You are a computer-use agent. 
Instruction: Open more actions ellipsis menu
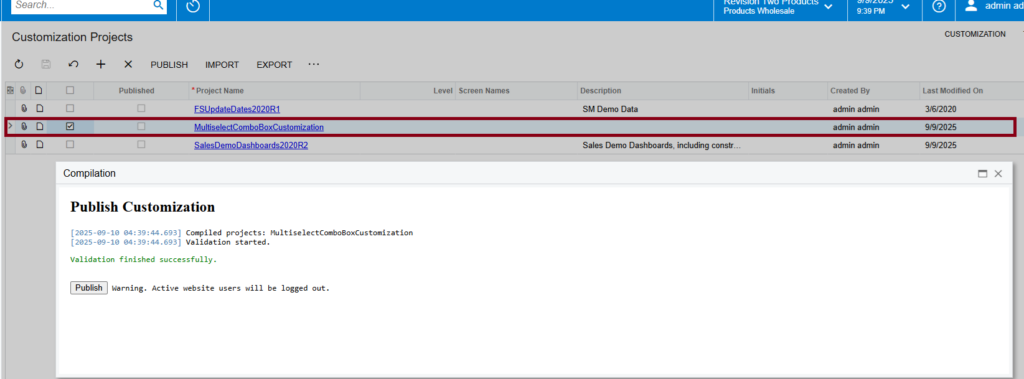[x=314, y=65]
